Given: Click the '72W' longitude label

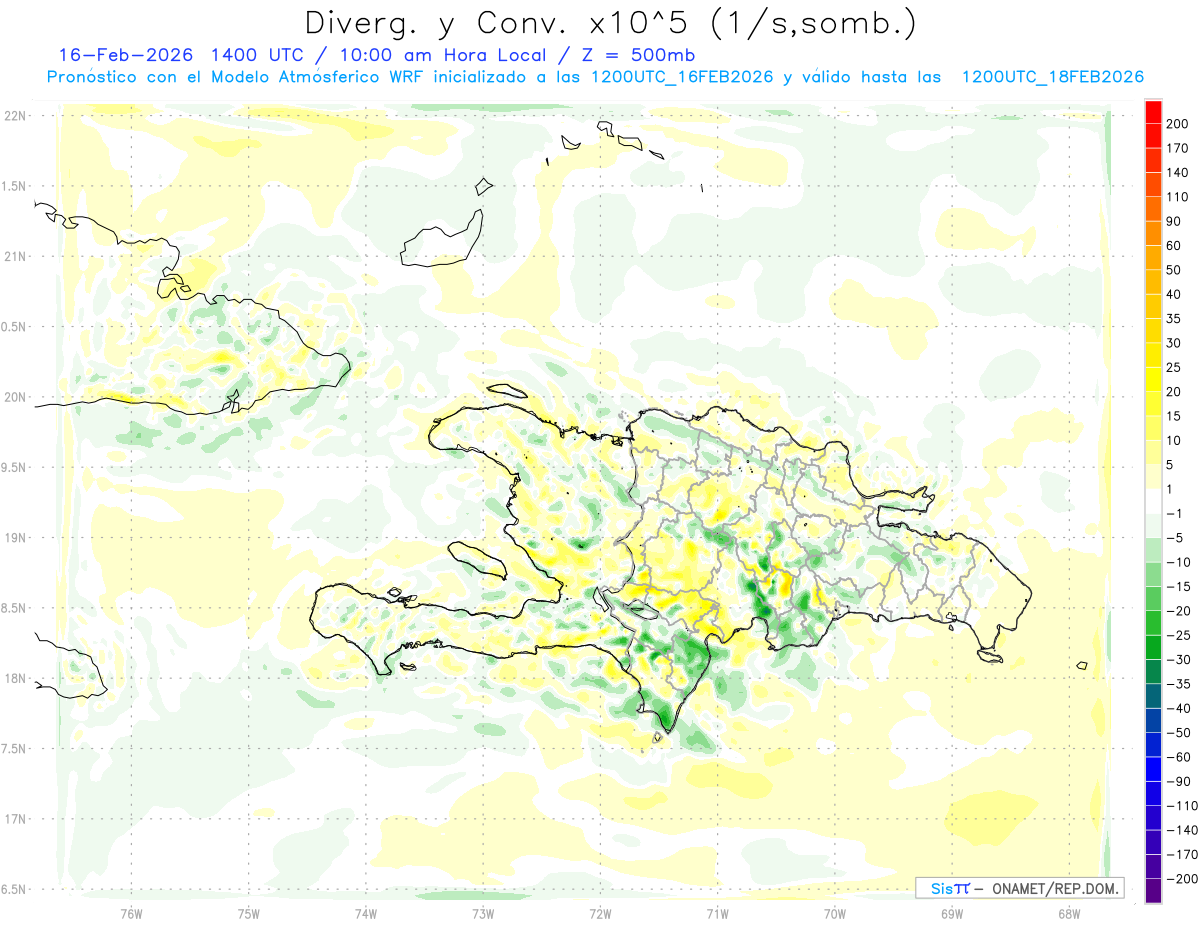Looking at the screenshot, I should coord(600,913).
